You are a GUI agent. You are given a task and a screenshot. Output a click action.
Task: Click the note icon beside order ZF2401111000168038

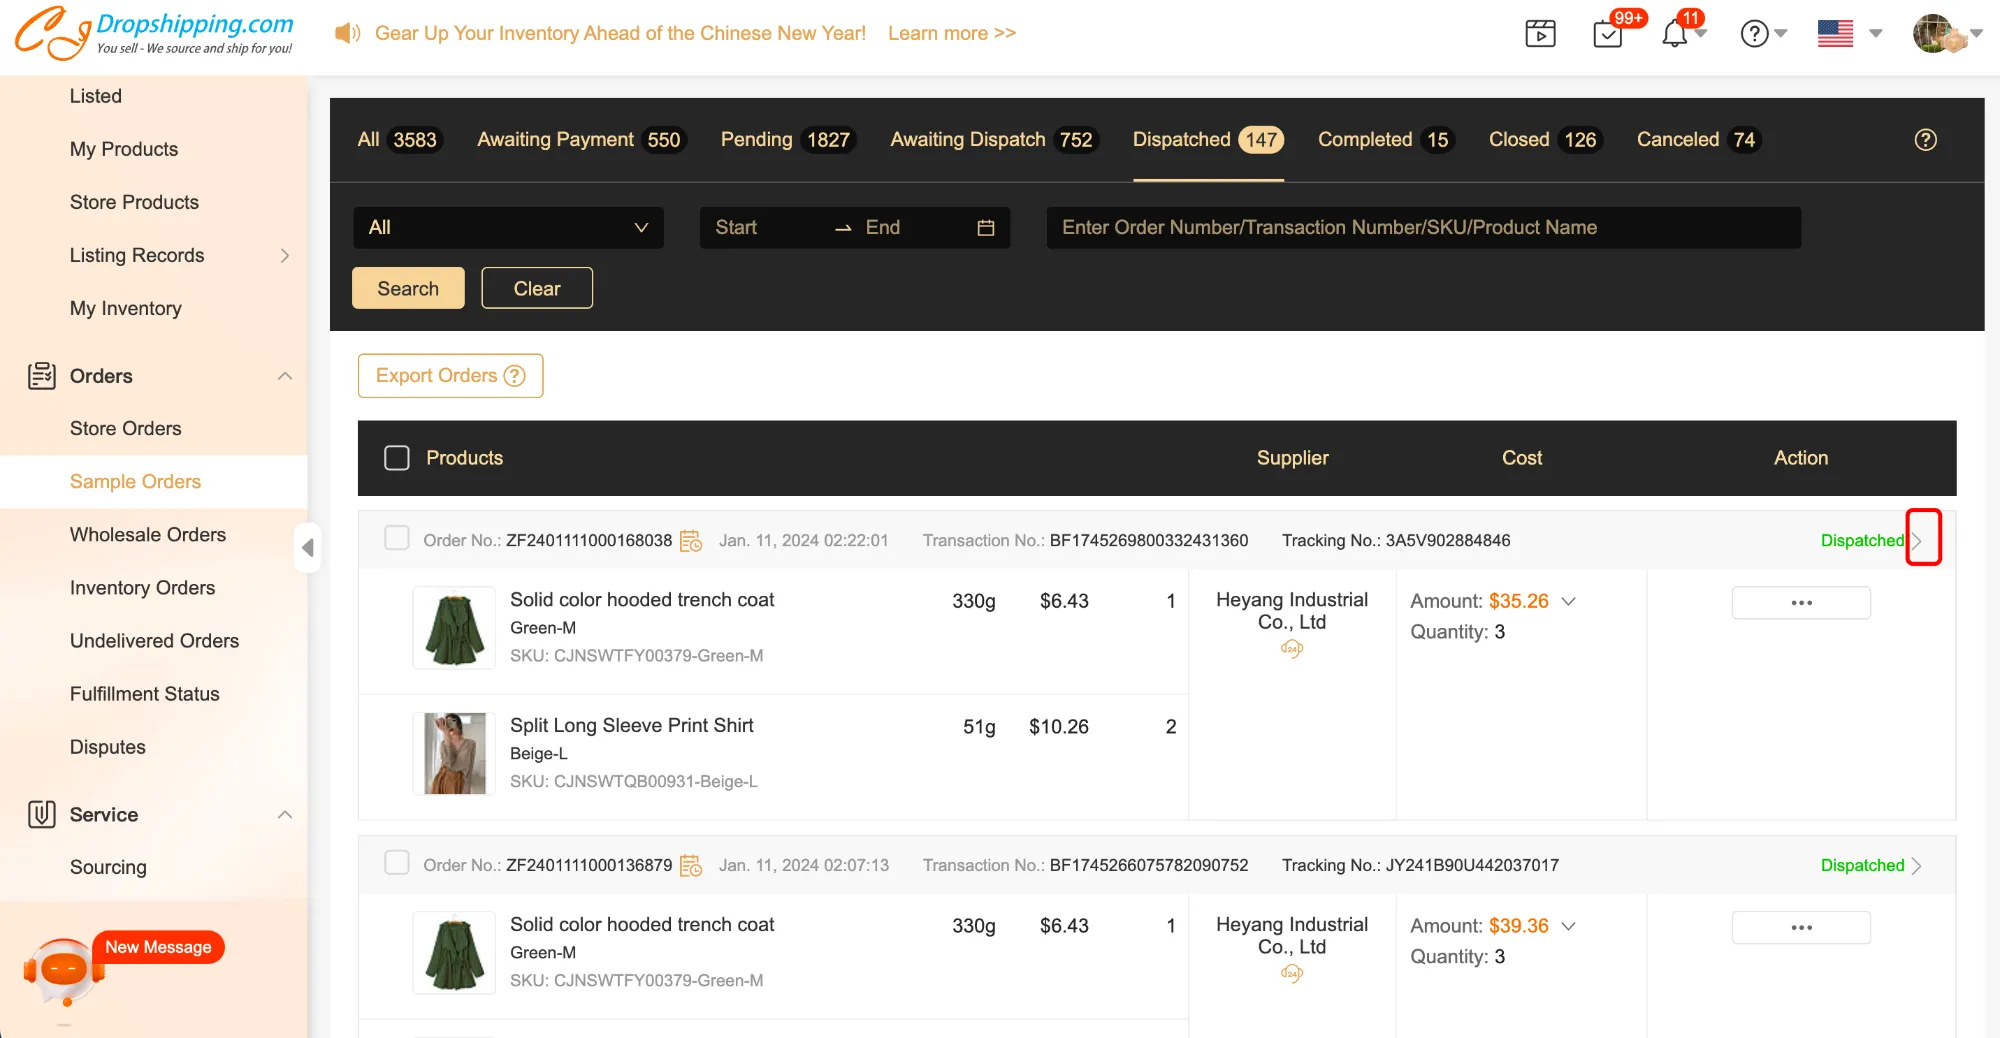[x=691, y=541]
